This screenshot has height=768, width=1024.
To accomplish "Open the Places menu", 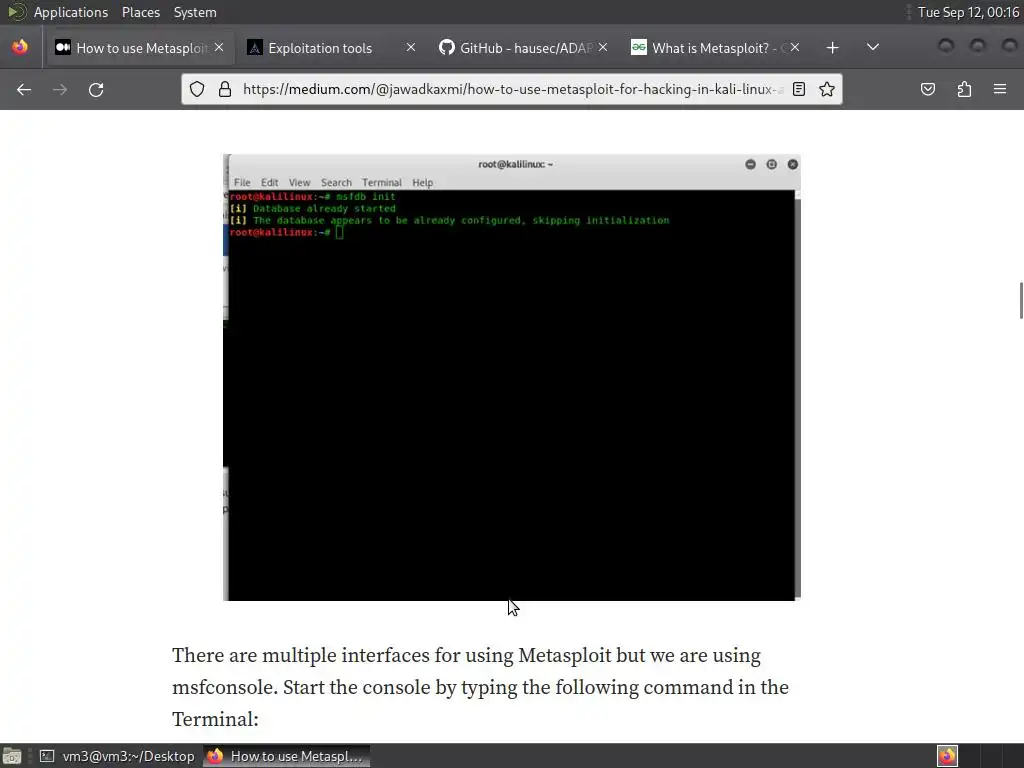I will pos(140,12).
